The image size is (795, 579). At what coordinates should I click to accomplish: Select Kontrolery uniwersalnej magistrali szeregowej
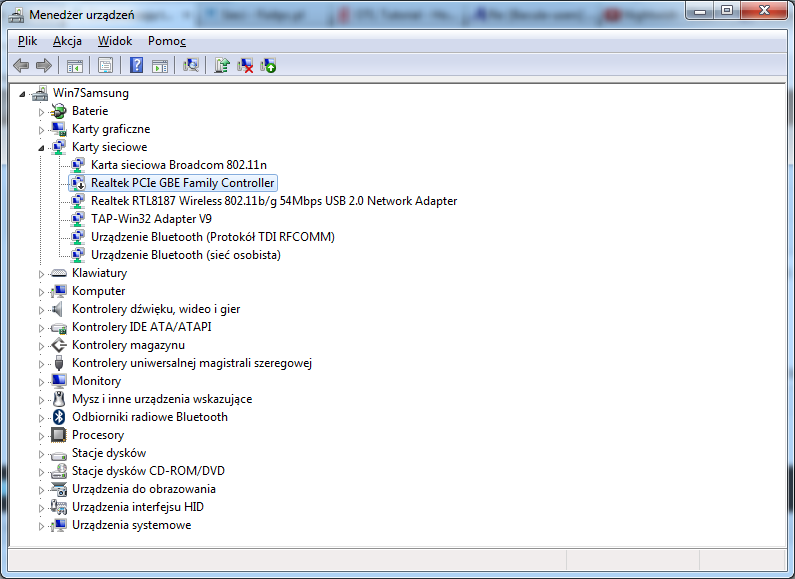point(192,363)
